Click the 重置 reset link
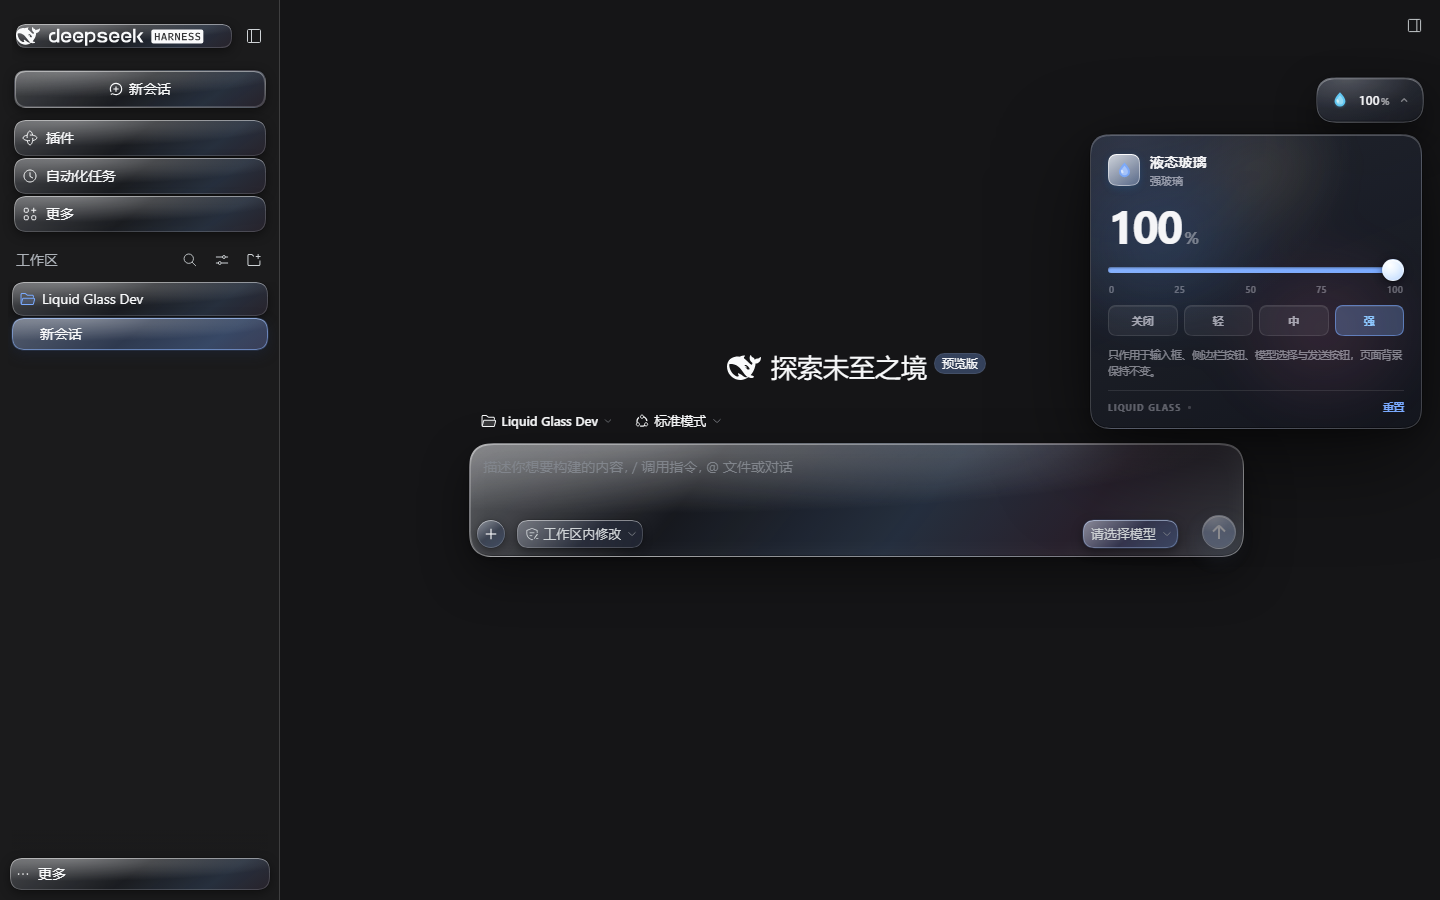The image size is (1440, 900). click(1393, 407)
